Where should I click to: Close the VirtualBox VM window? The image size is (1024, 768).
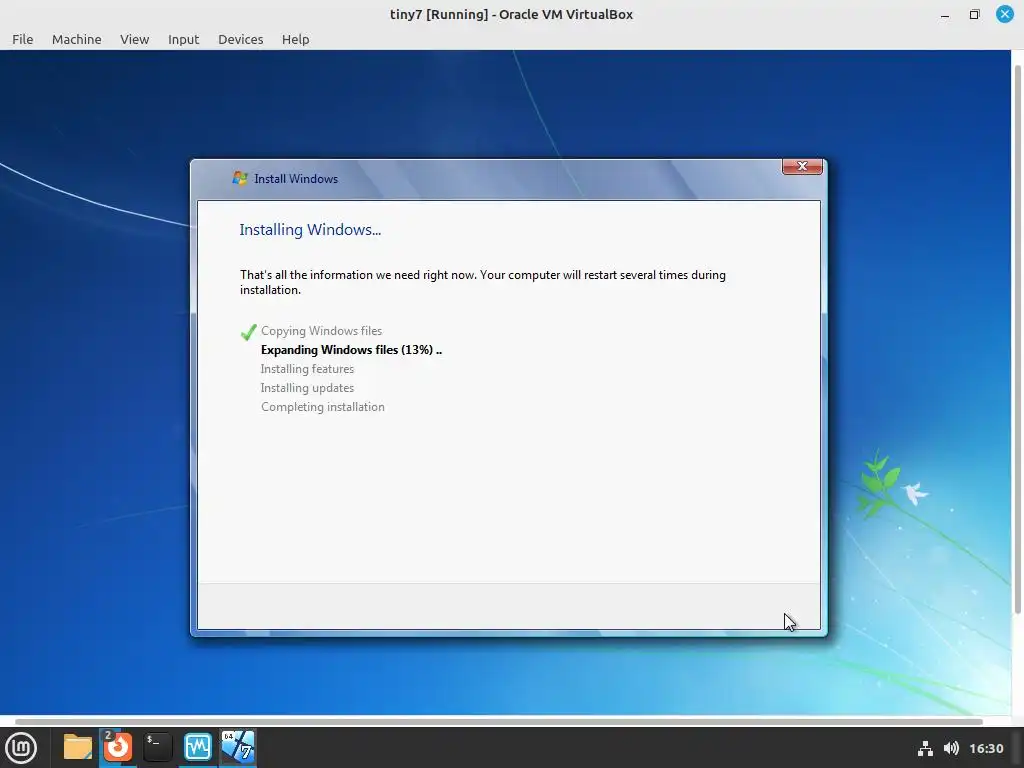click(1004, 14)
